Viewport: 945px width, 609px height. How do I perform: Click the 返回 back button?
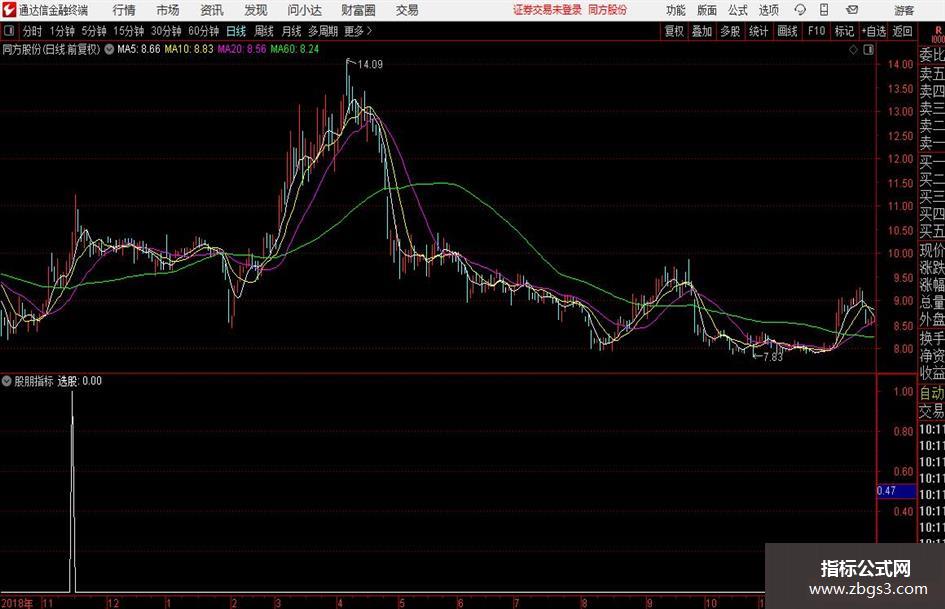(902, 31)
